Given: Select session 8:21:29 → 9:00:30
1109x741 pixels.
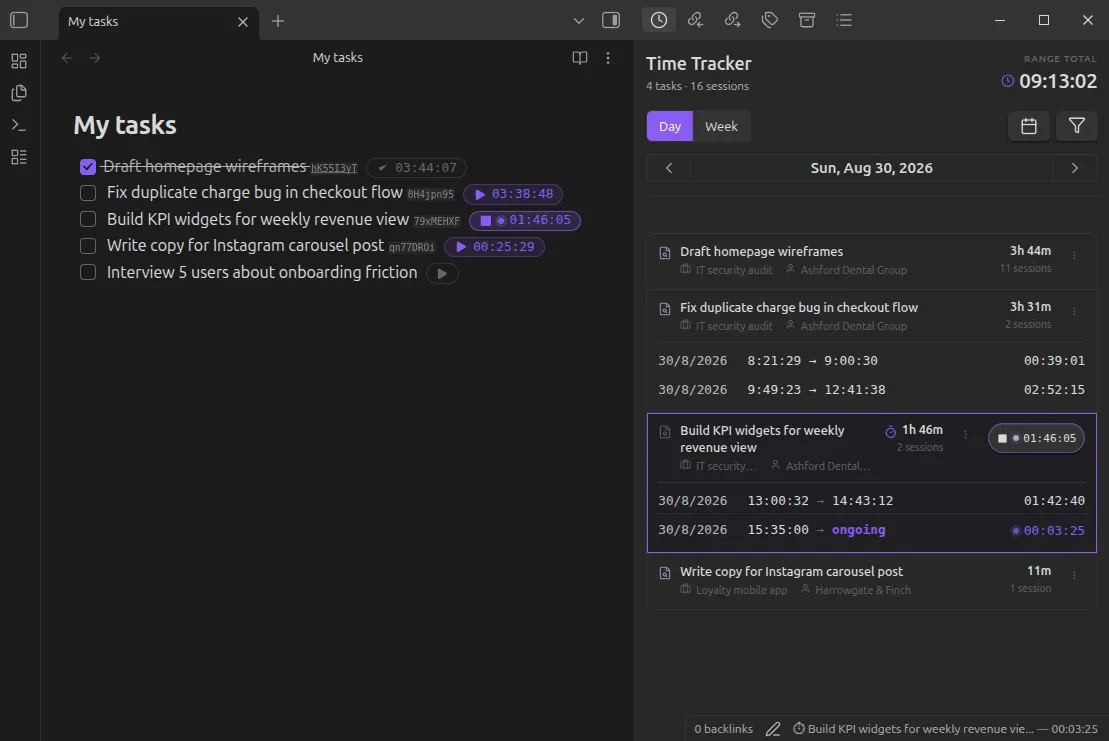Looking at the screenshot, I should tap(871, 361).
